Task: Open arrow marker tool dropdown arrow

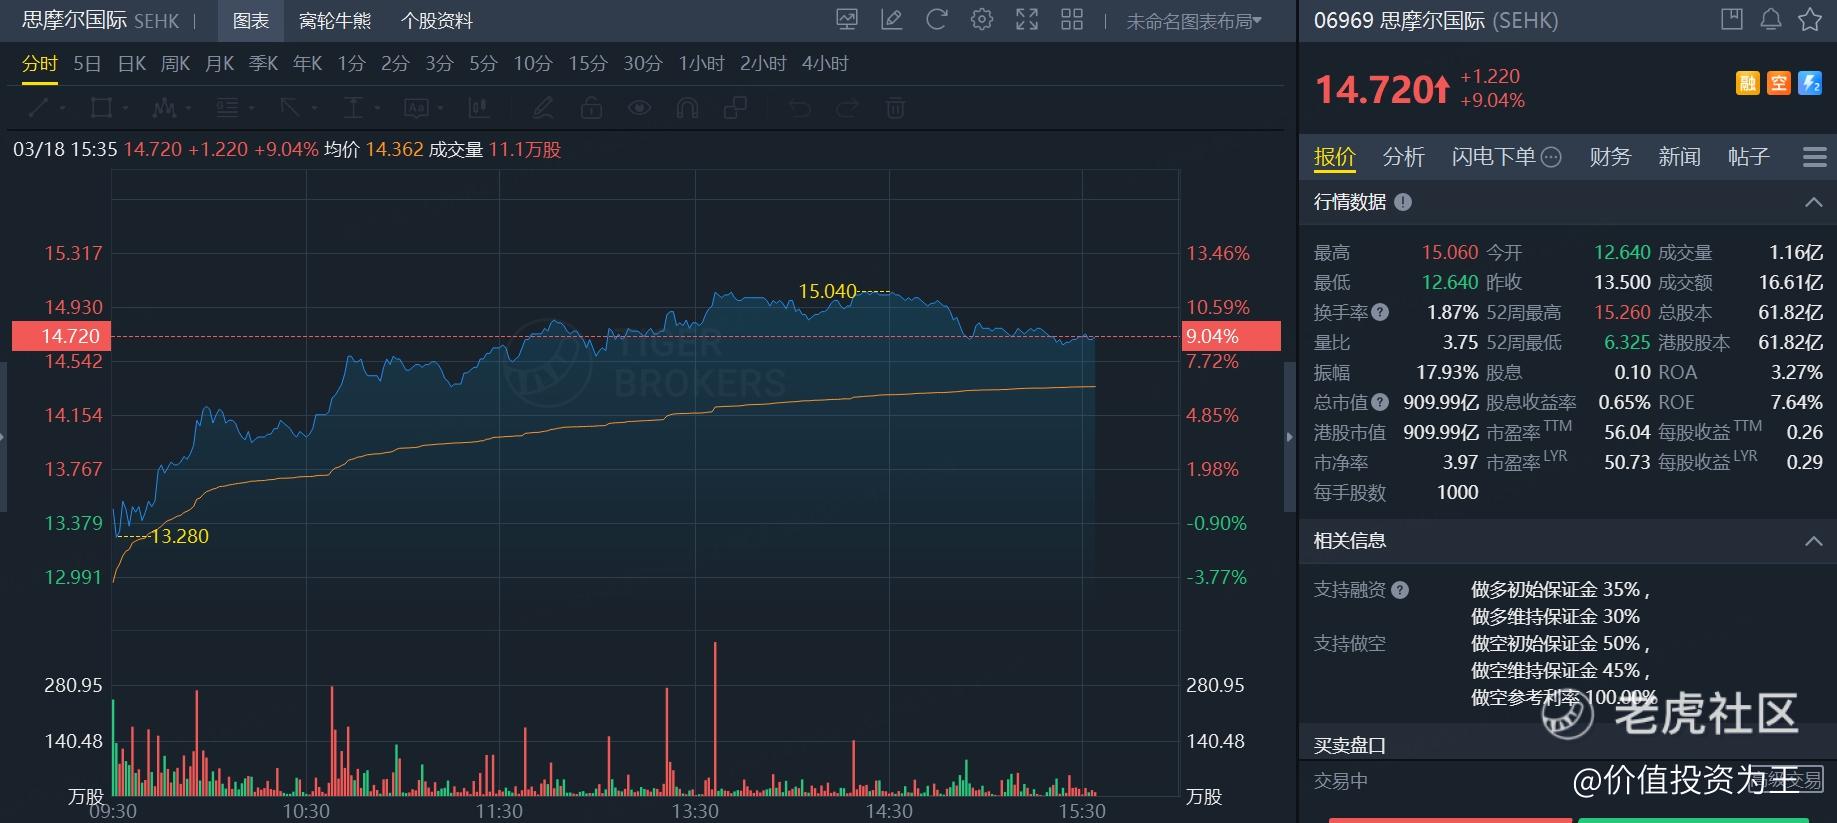Action: point(314,108)
